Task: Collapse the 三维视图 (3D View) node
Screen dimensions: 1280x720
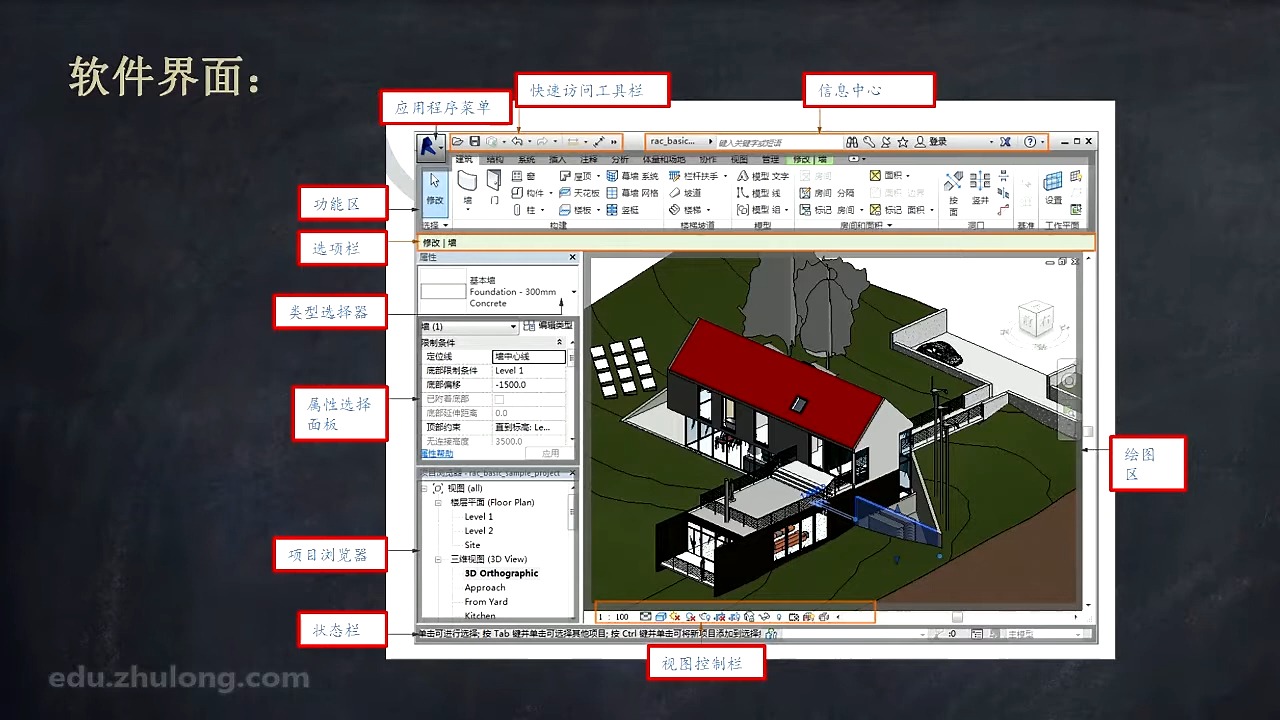Action: point(438,559)
